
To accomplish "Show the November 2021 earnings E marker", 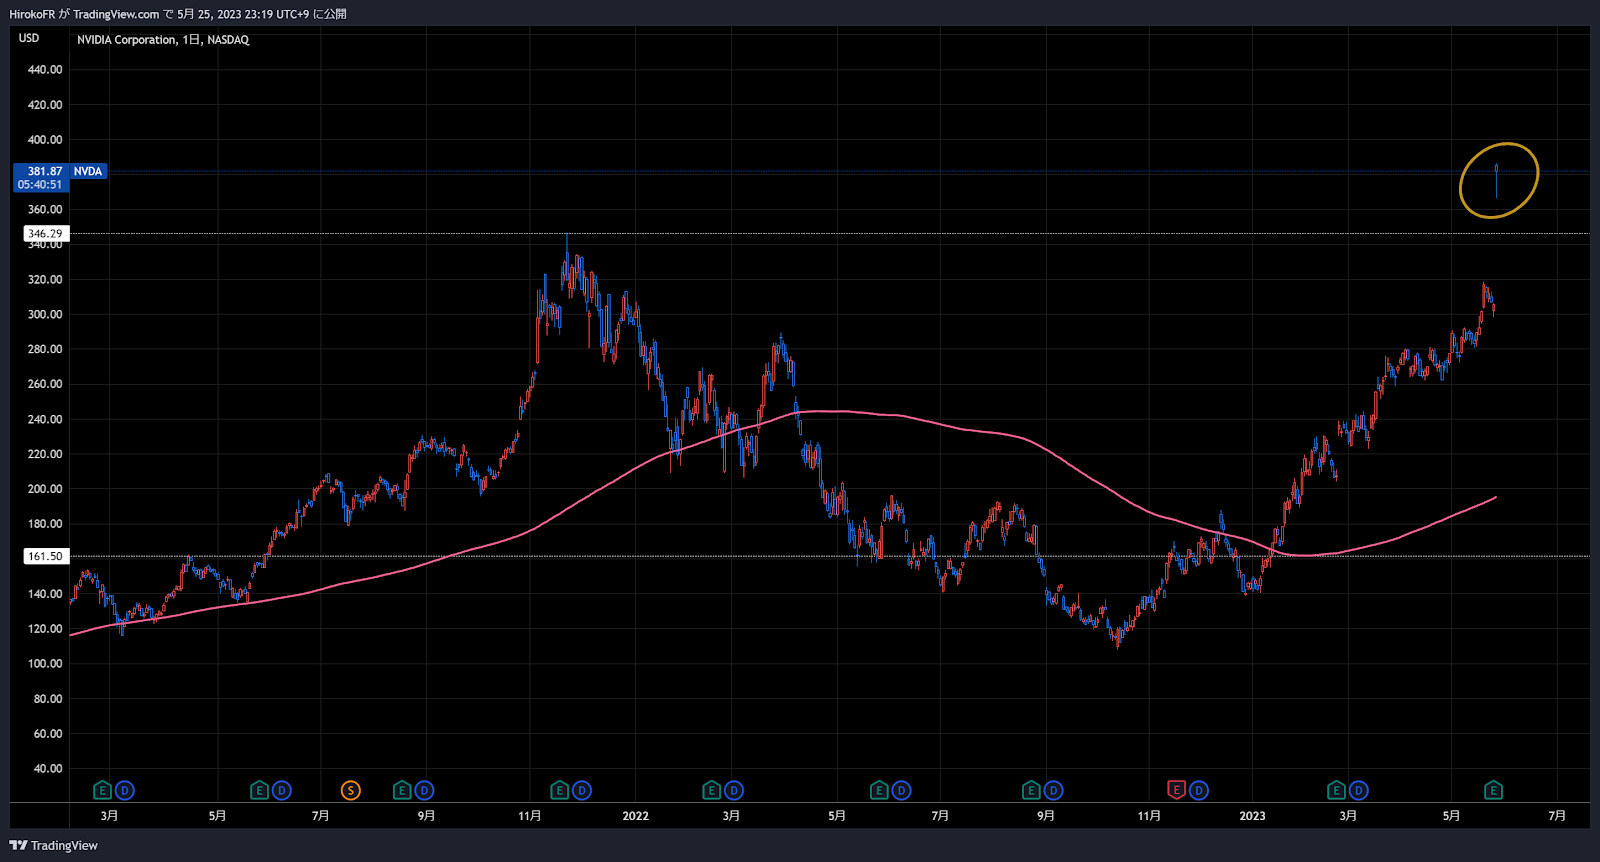I will coord(560,790).
